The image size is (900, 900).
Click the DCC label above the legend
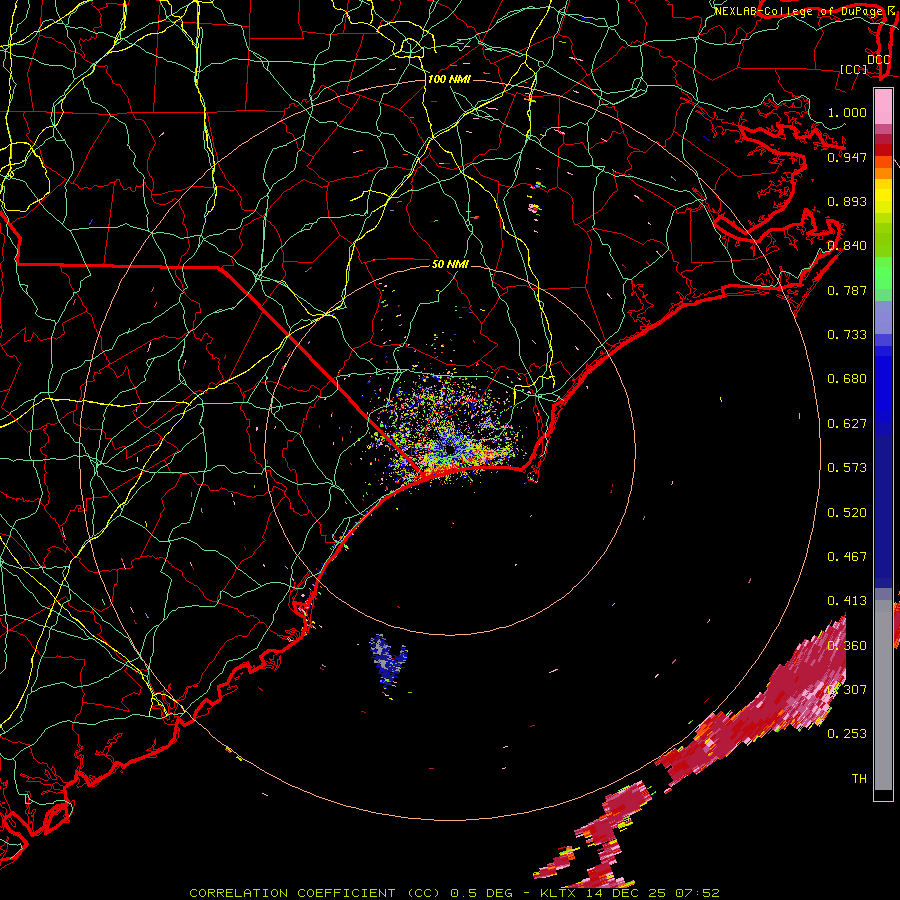(878, 59)
